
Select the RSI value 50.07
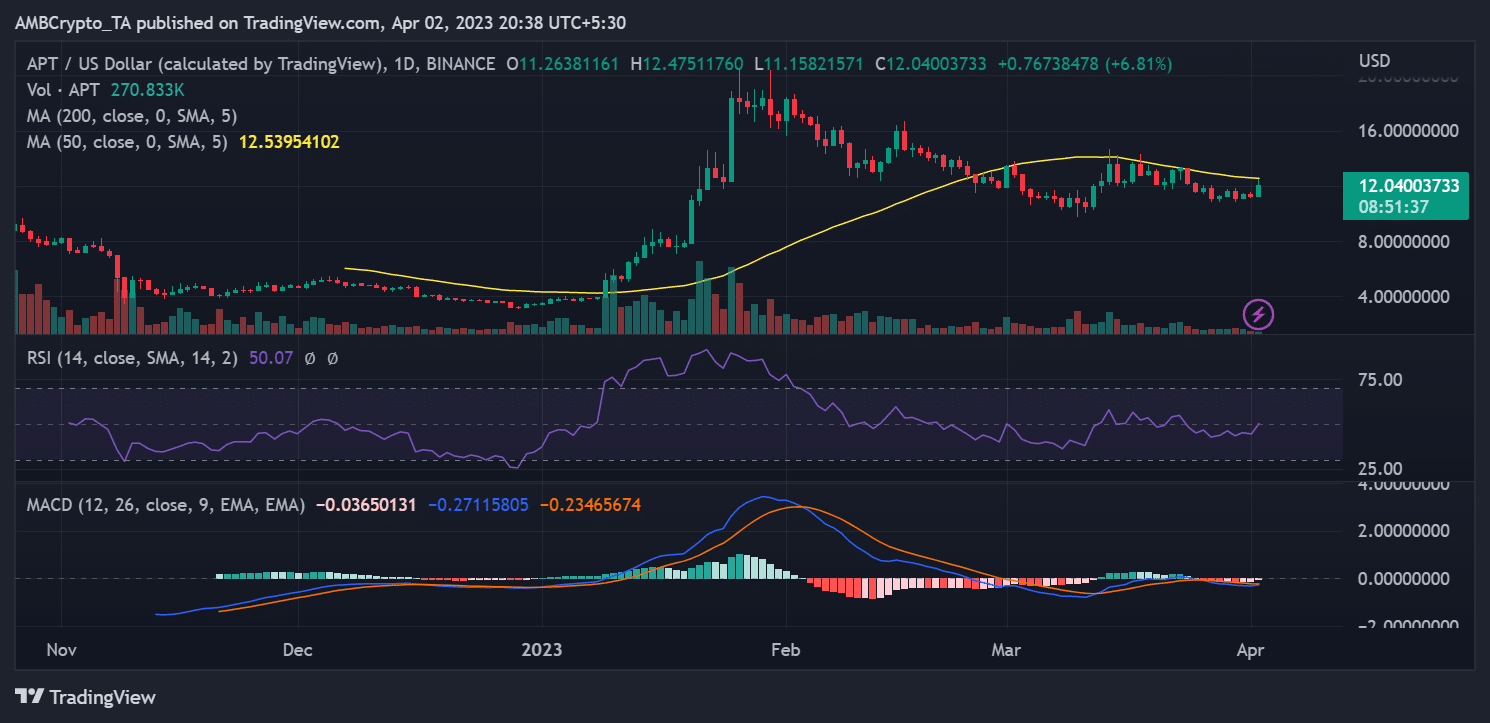point(269,358)
